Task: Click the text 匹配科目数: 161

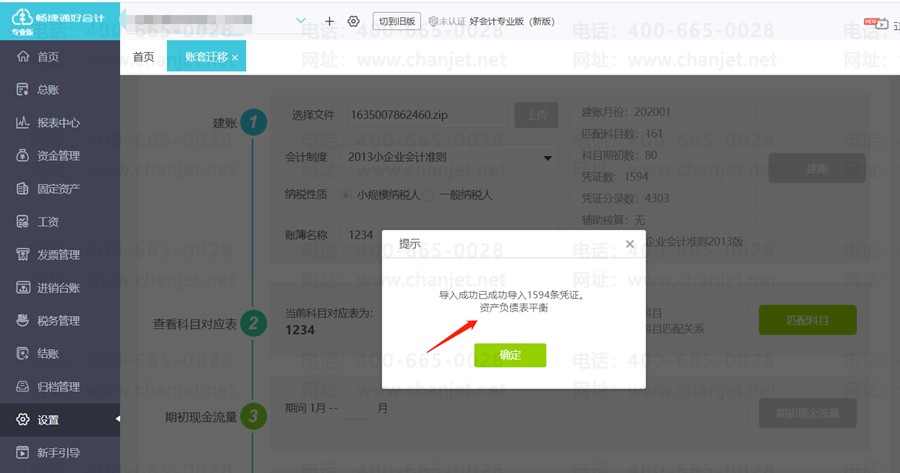Action: [x=622, y=134]
